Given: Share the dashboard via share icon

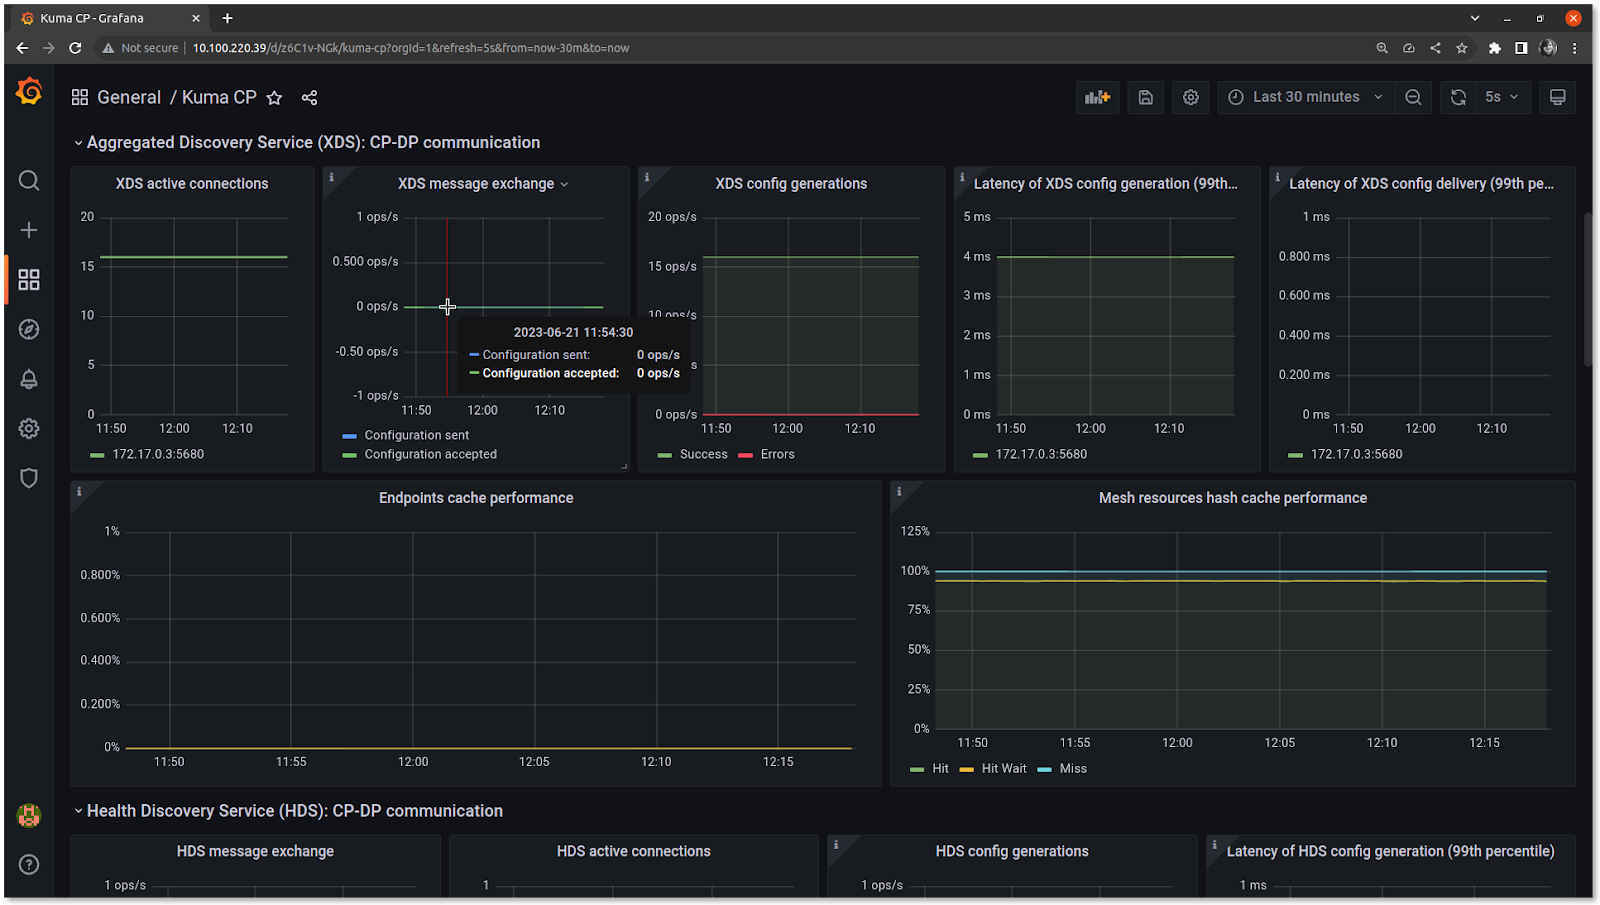Looking at the screenshot, I should (x=309, y=97).
